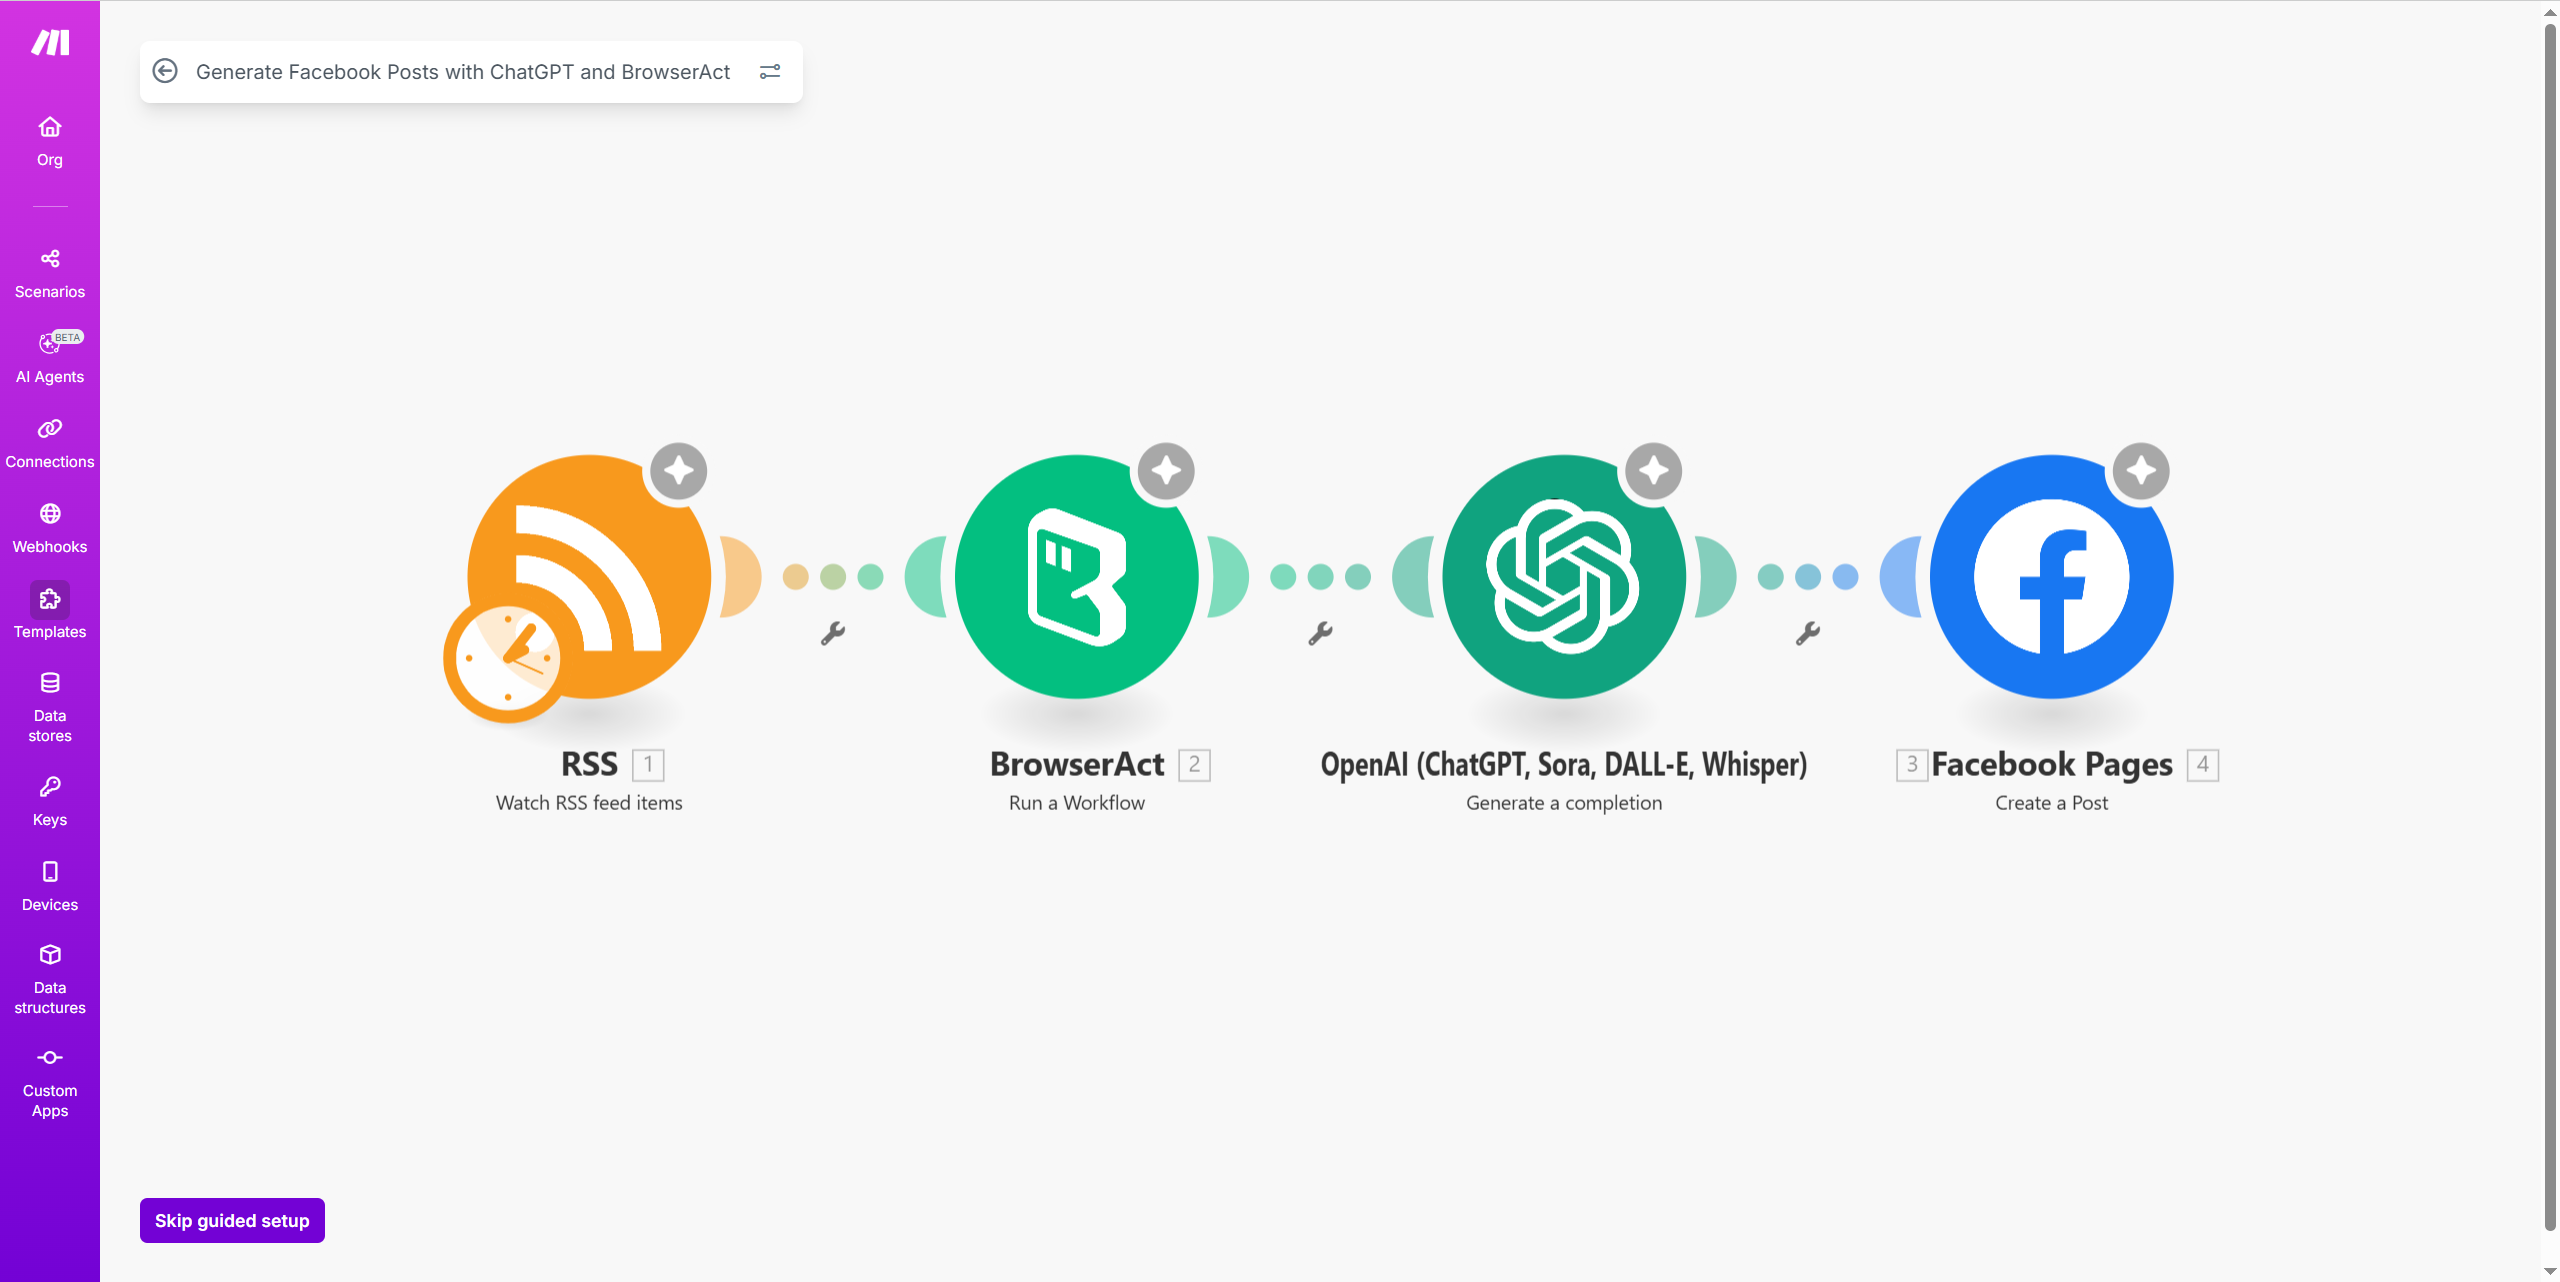Screen dimensions: 2560x1282
Task: Click Skip guided setup button
Action: (232, 1220)
